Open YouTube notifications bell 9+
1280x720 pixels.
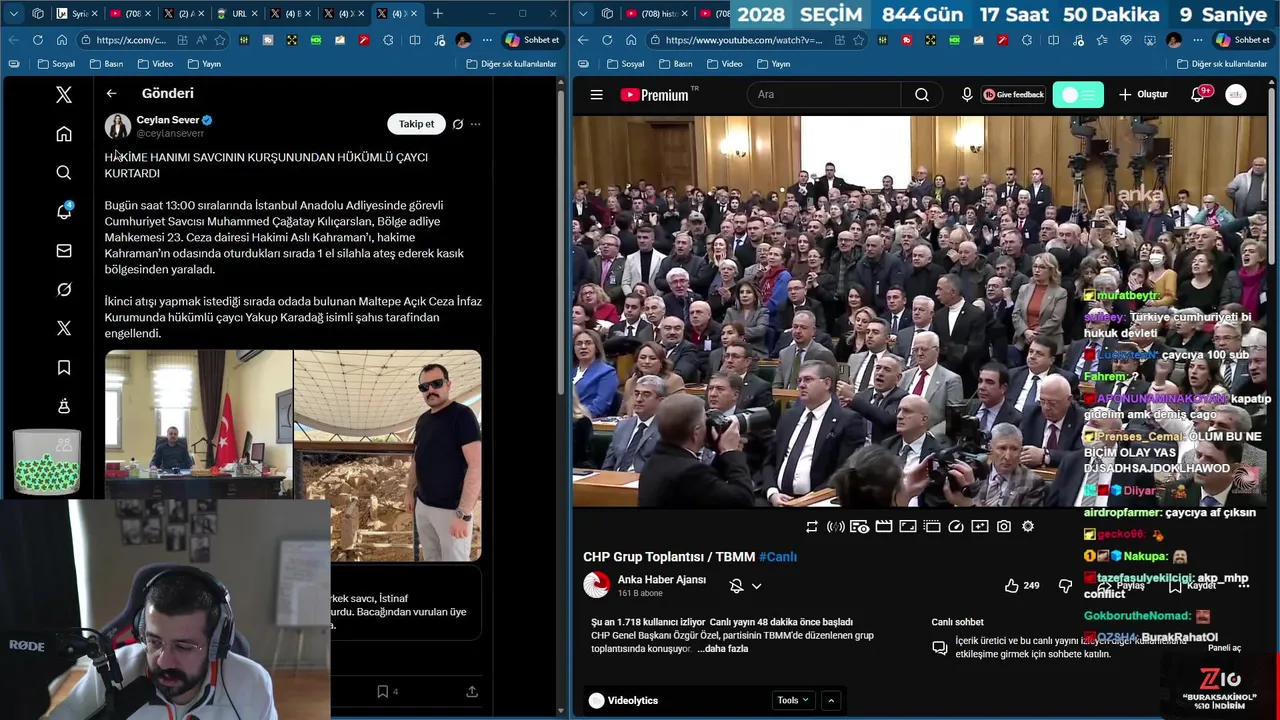[x=1199, y=94]
